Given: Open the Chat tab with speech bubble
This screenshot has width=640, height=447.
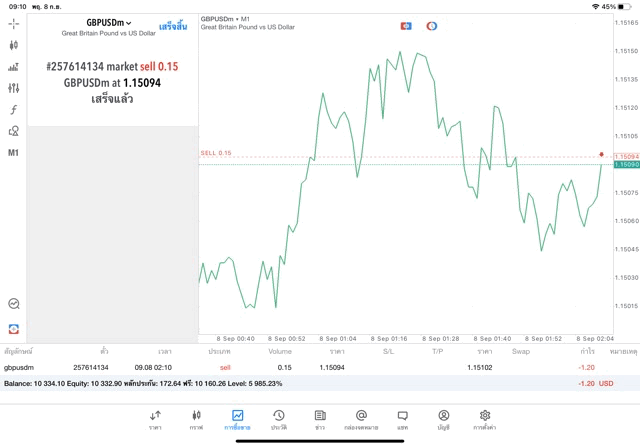Looking at the screenshot, I should [x=402, y=420].
